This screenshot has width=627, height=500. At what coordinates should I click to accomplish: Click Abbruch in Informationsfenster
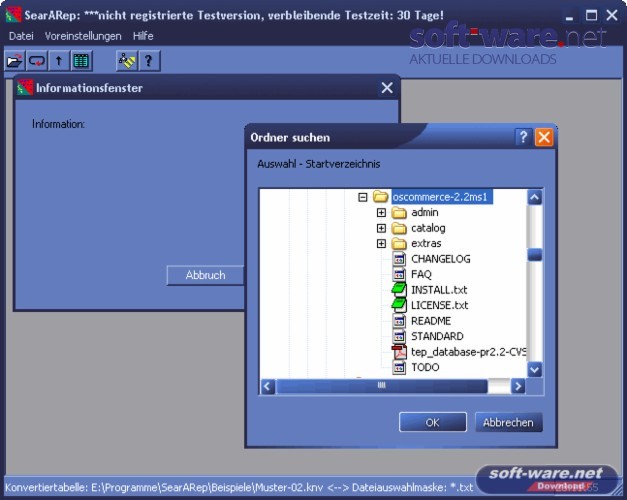tap(205, 275)
